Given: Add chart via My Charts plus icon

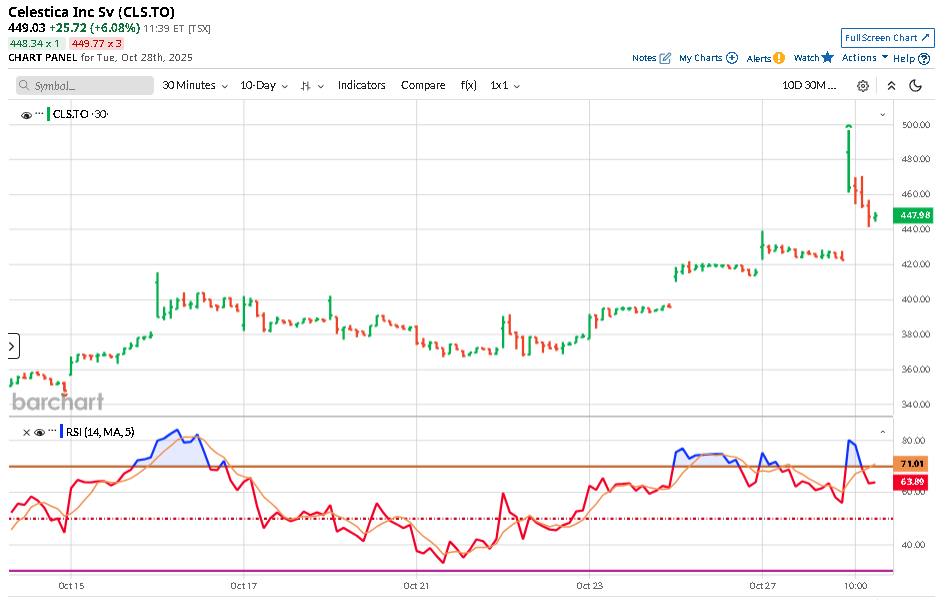Looking at the screenshot, I should 732,58.
